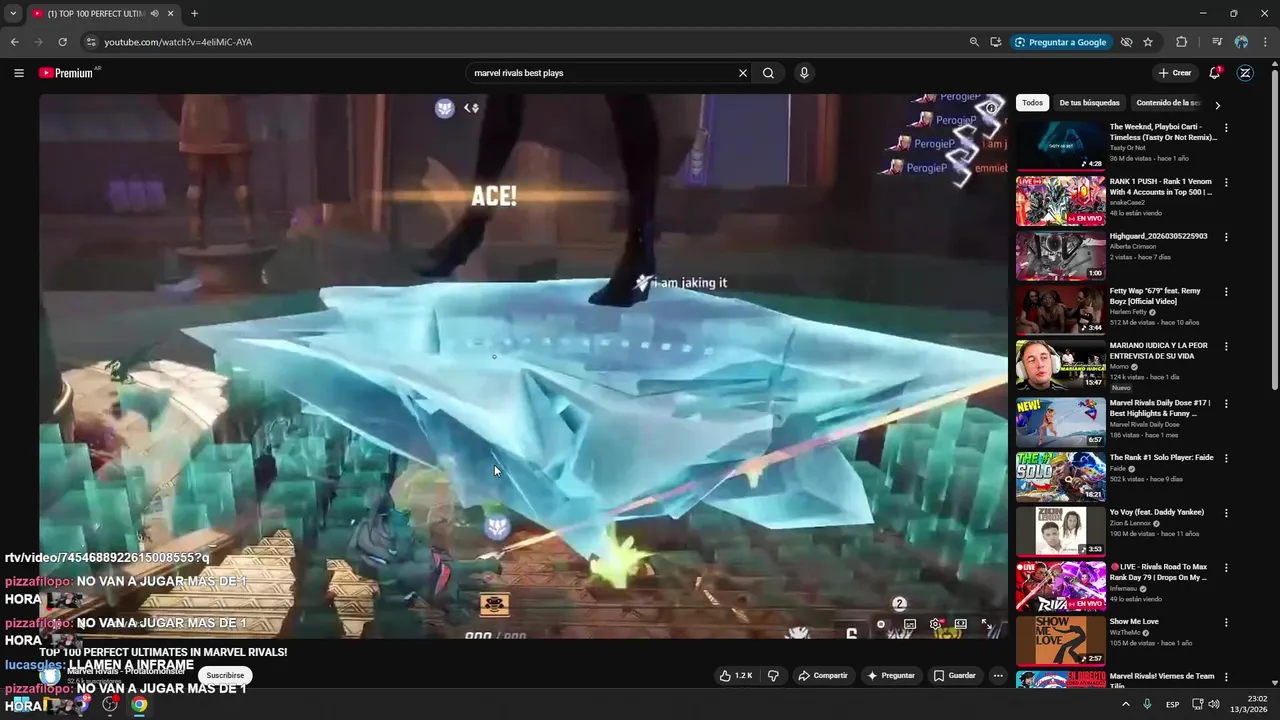Switch the player to theater mode
The height and width of the screenshot is (720, 1280).
coord(960,624)
